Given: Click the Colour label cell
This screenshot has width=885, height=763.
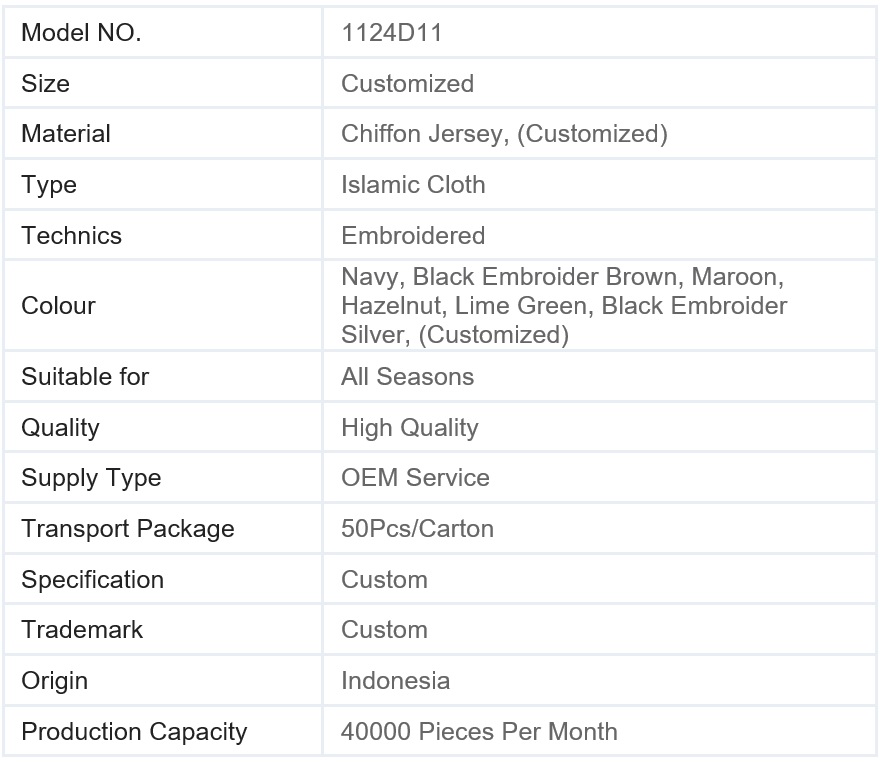Looking at the screenshot, I should [57, 306].
